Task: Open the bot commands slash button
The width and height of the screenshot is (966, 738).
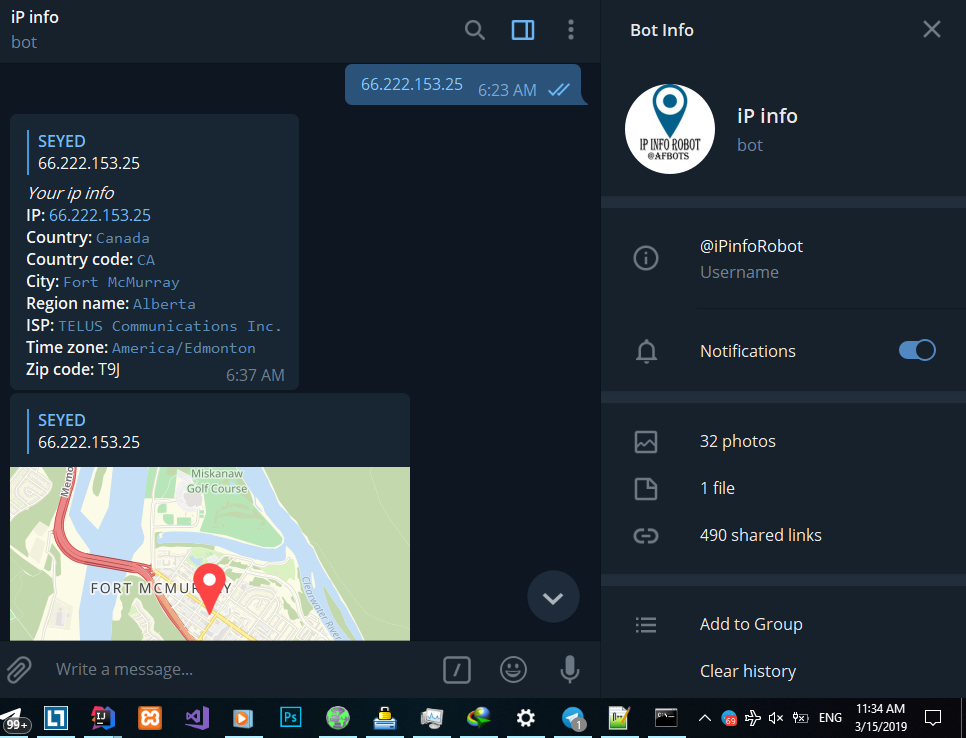Action: [x=457, y=670]
